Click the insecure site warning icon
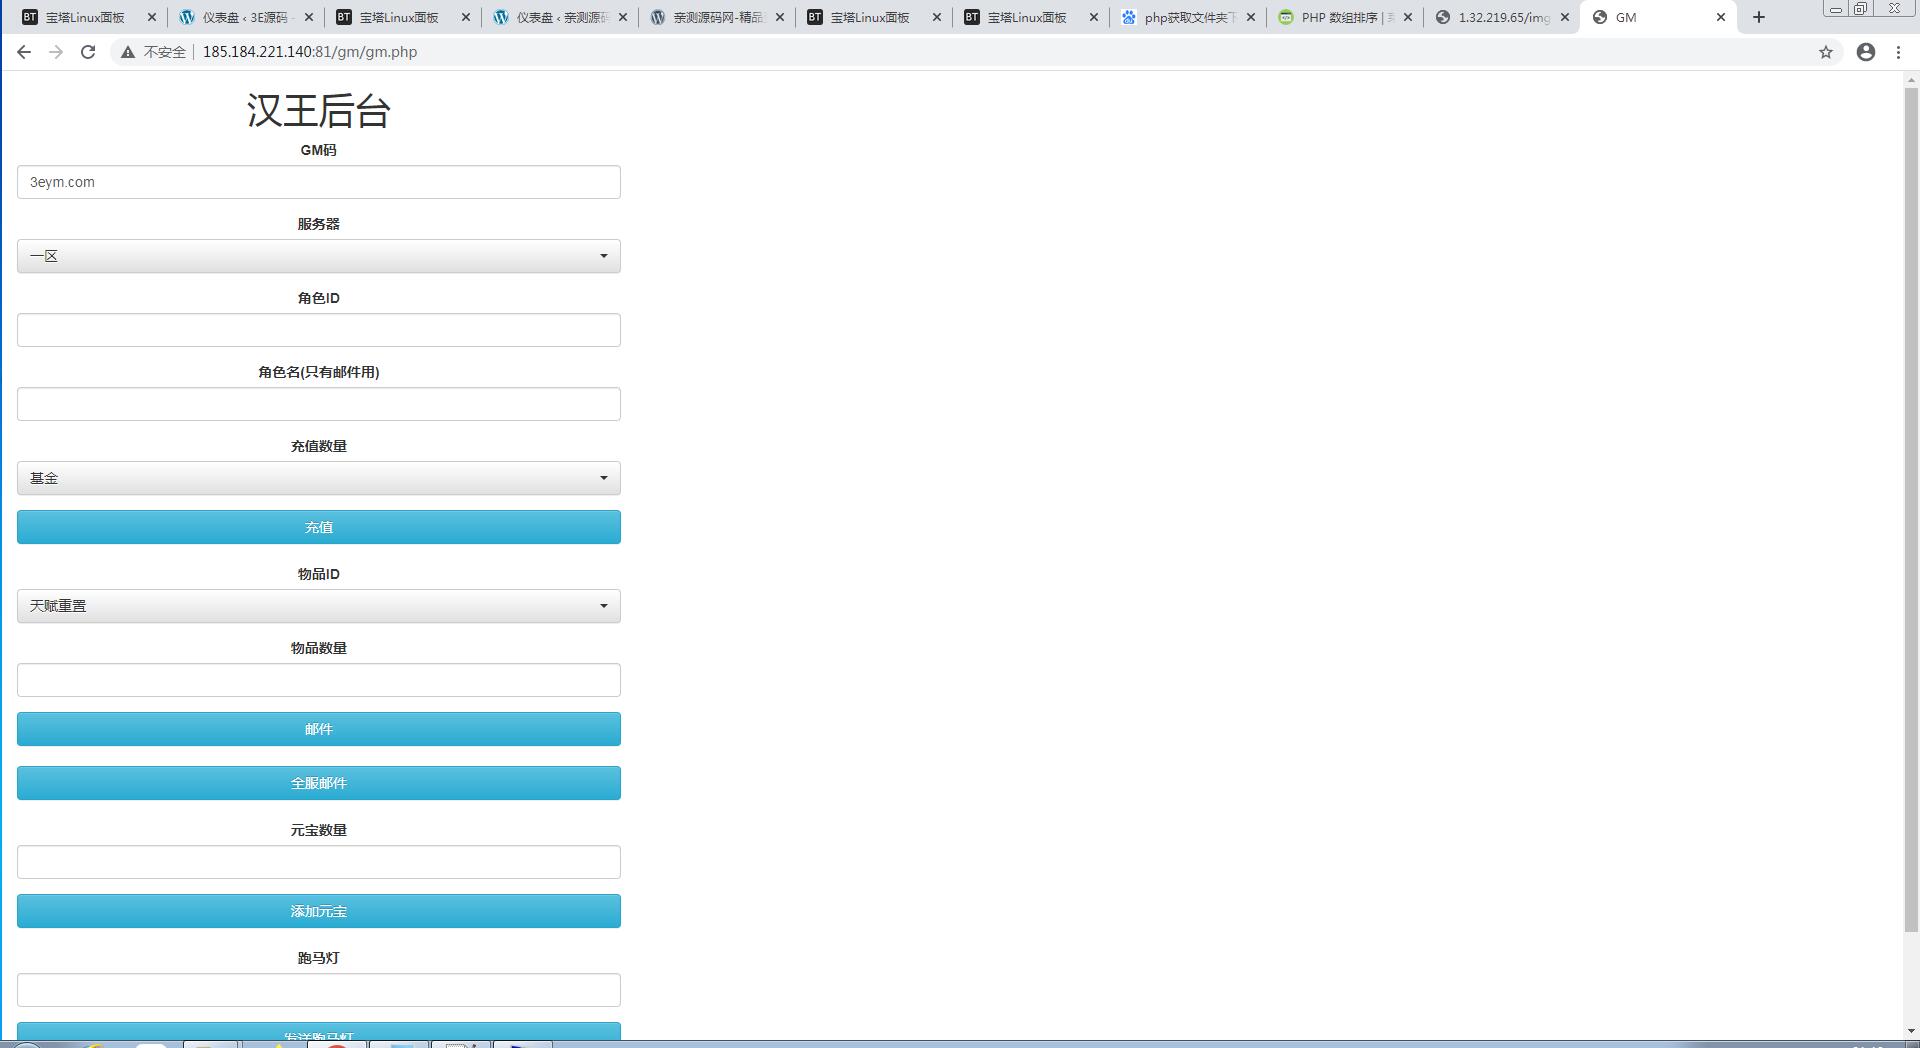 coord(128,52)
